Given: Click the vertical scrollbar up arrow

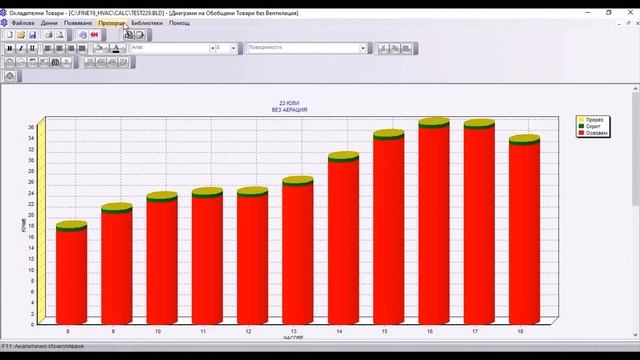Looking at the screenshot, I should coord(636,88).
